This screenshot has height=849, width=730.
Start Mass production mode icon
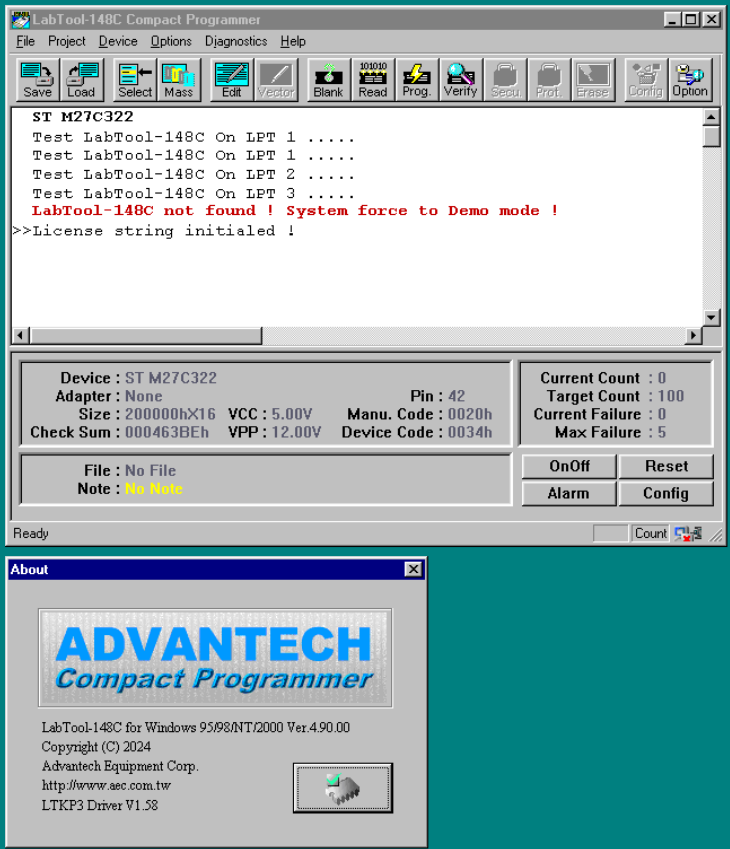[x=179, y=80]
